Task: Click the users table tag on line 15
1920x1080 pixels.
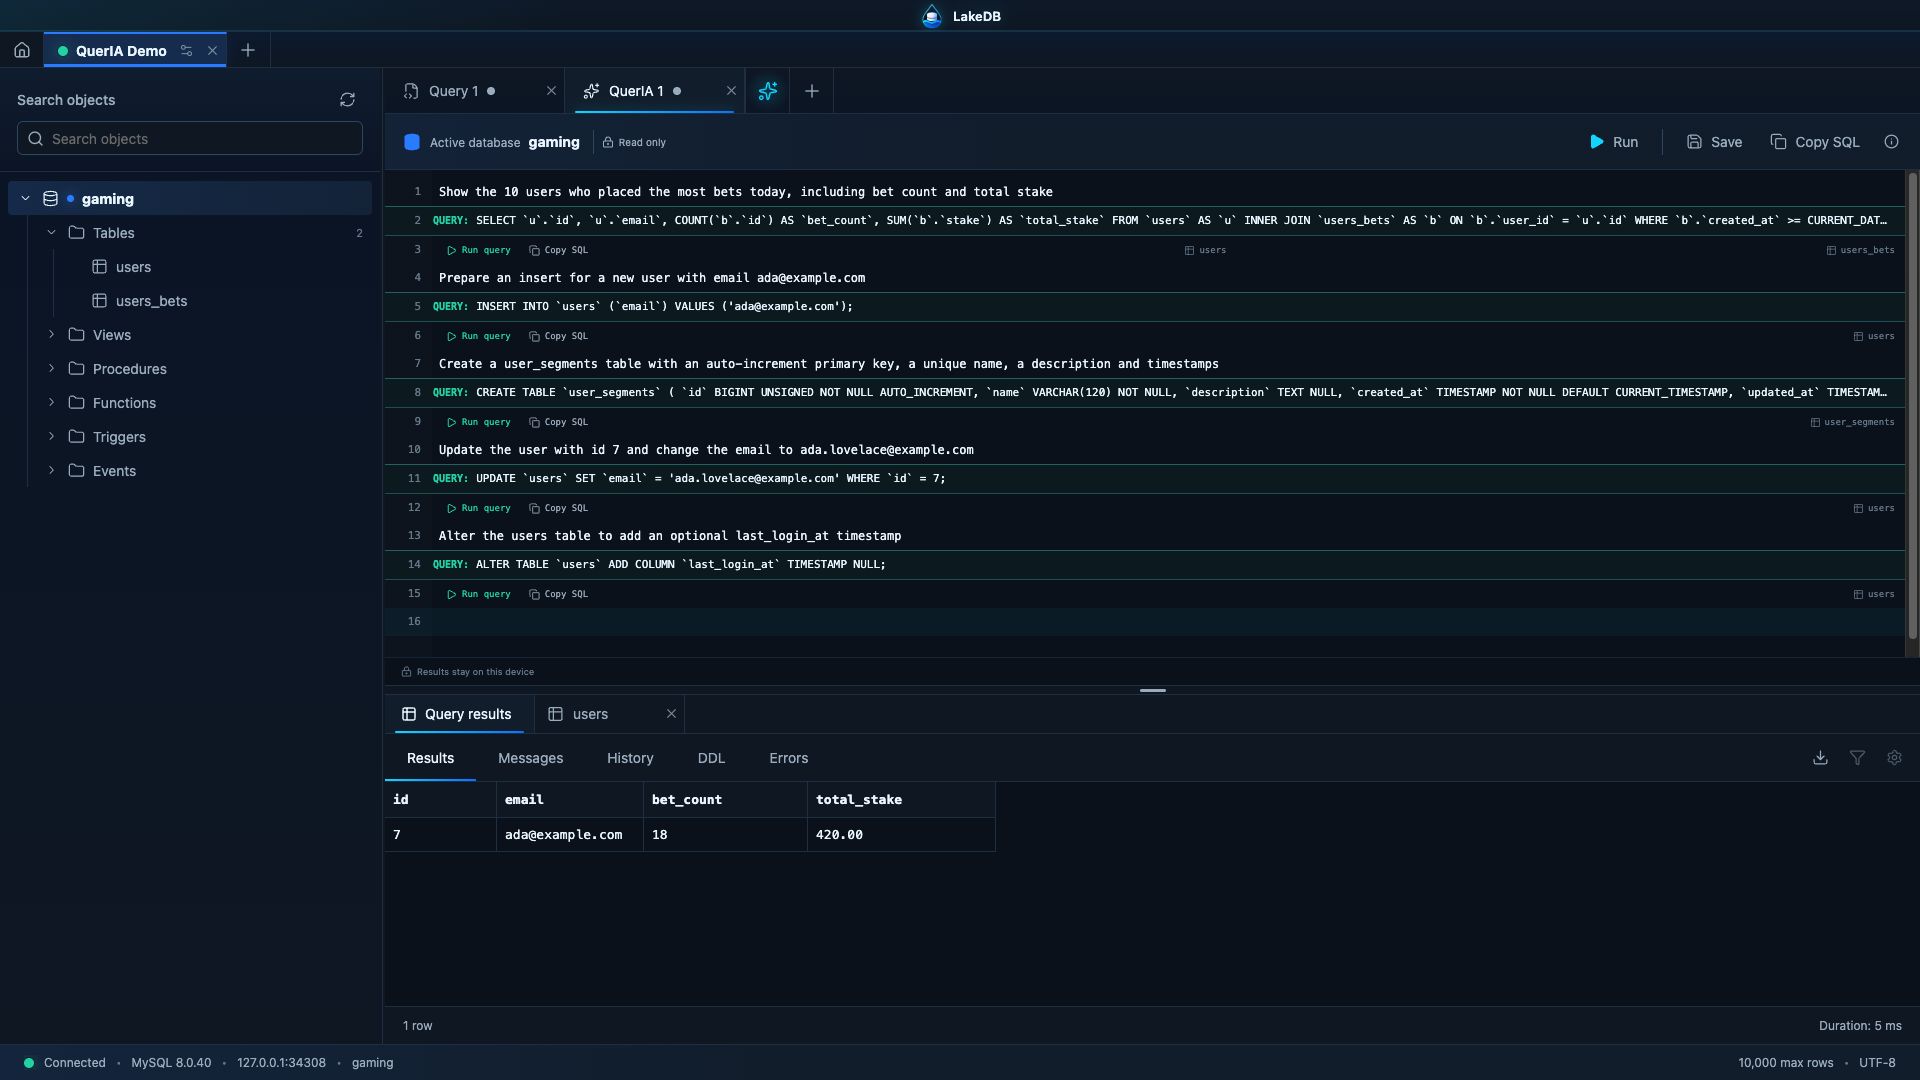Action: 1874,594
